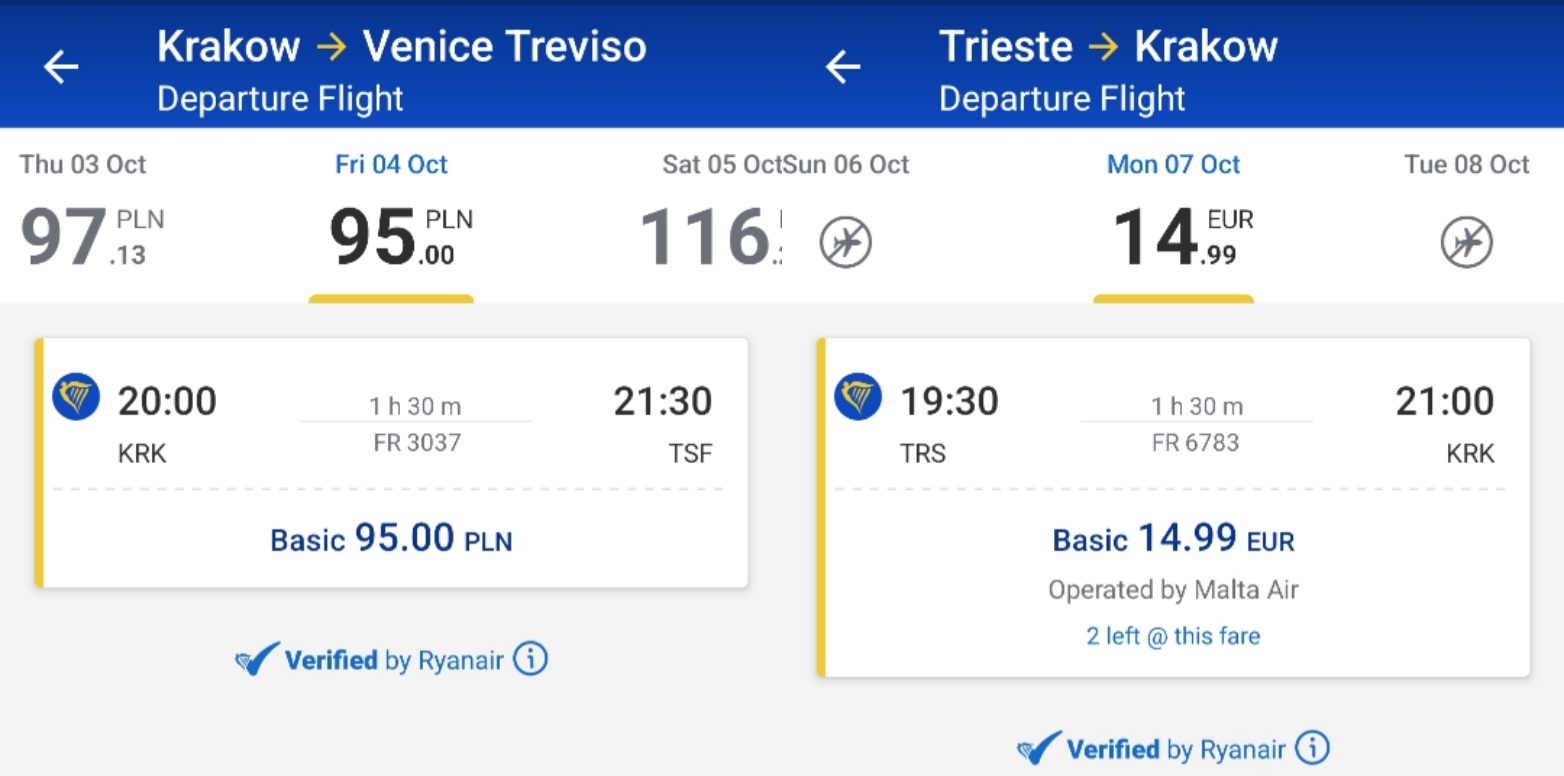Screen dimensions: 1564x776
Task: Choose Basic 14.99 EUR fare
Action: click(x=1173, y=540)
